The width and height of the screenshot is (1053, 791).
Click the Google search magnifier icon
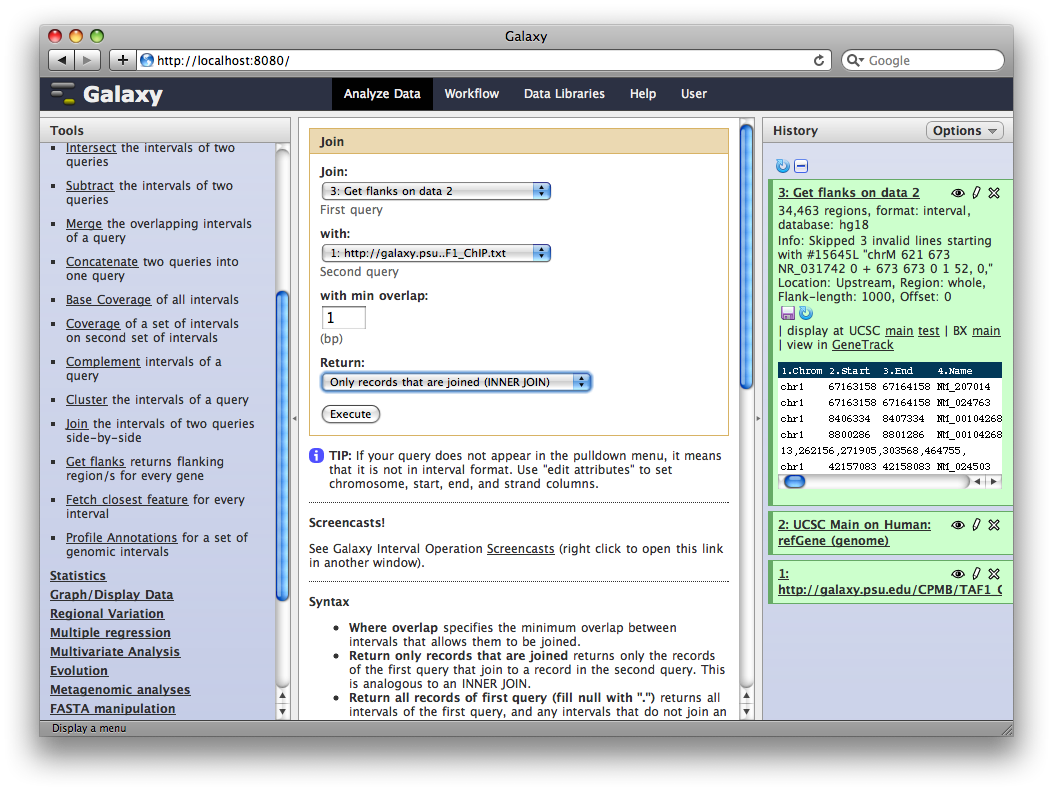coord(856,60)
